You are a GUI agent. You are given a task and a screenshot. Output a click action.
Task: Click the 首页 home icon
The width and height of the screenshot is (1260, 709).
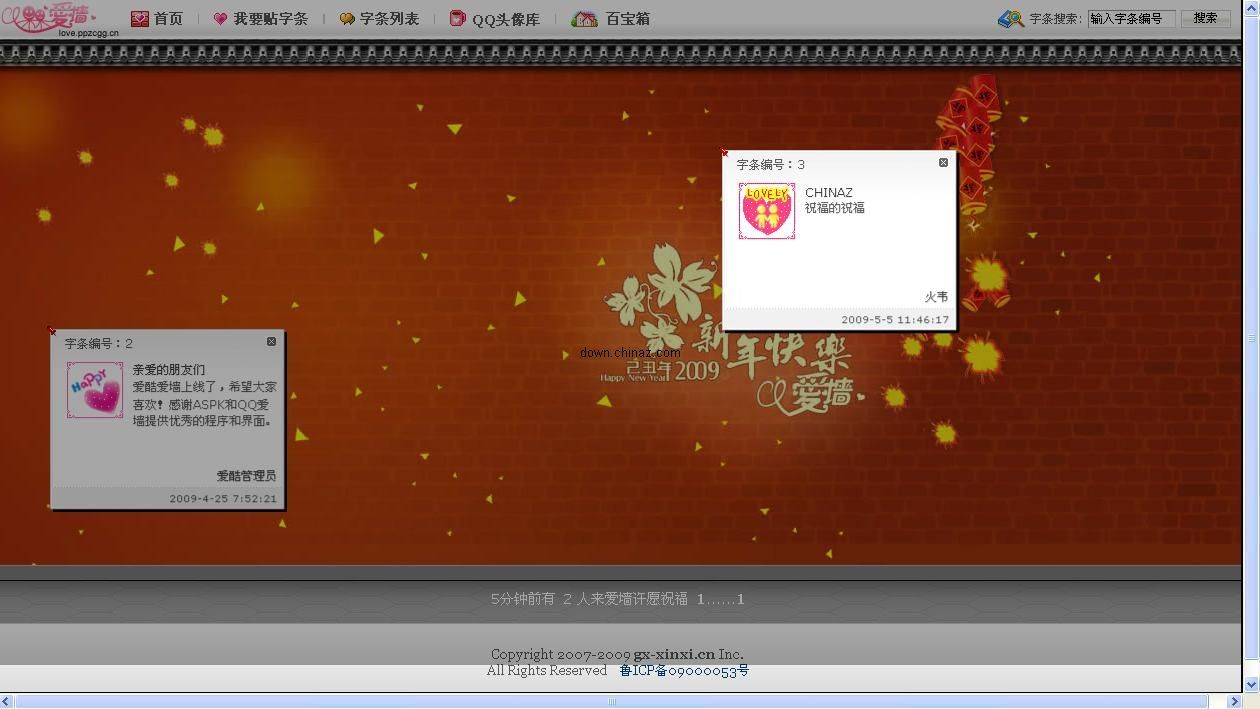140,19
